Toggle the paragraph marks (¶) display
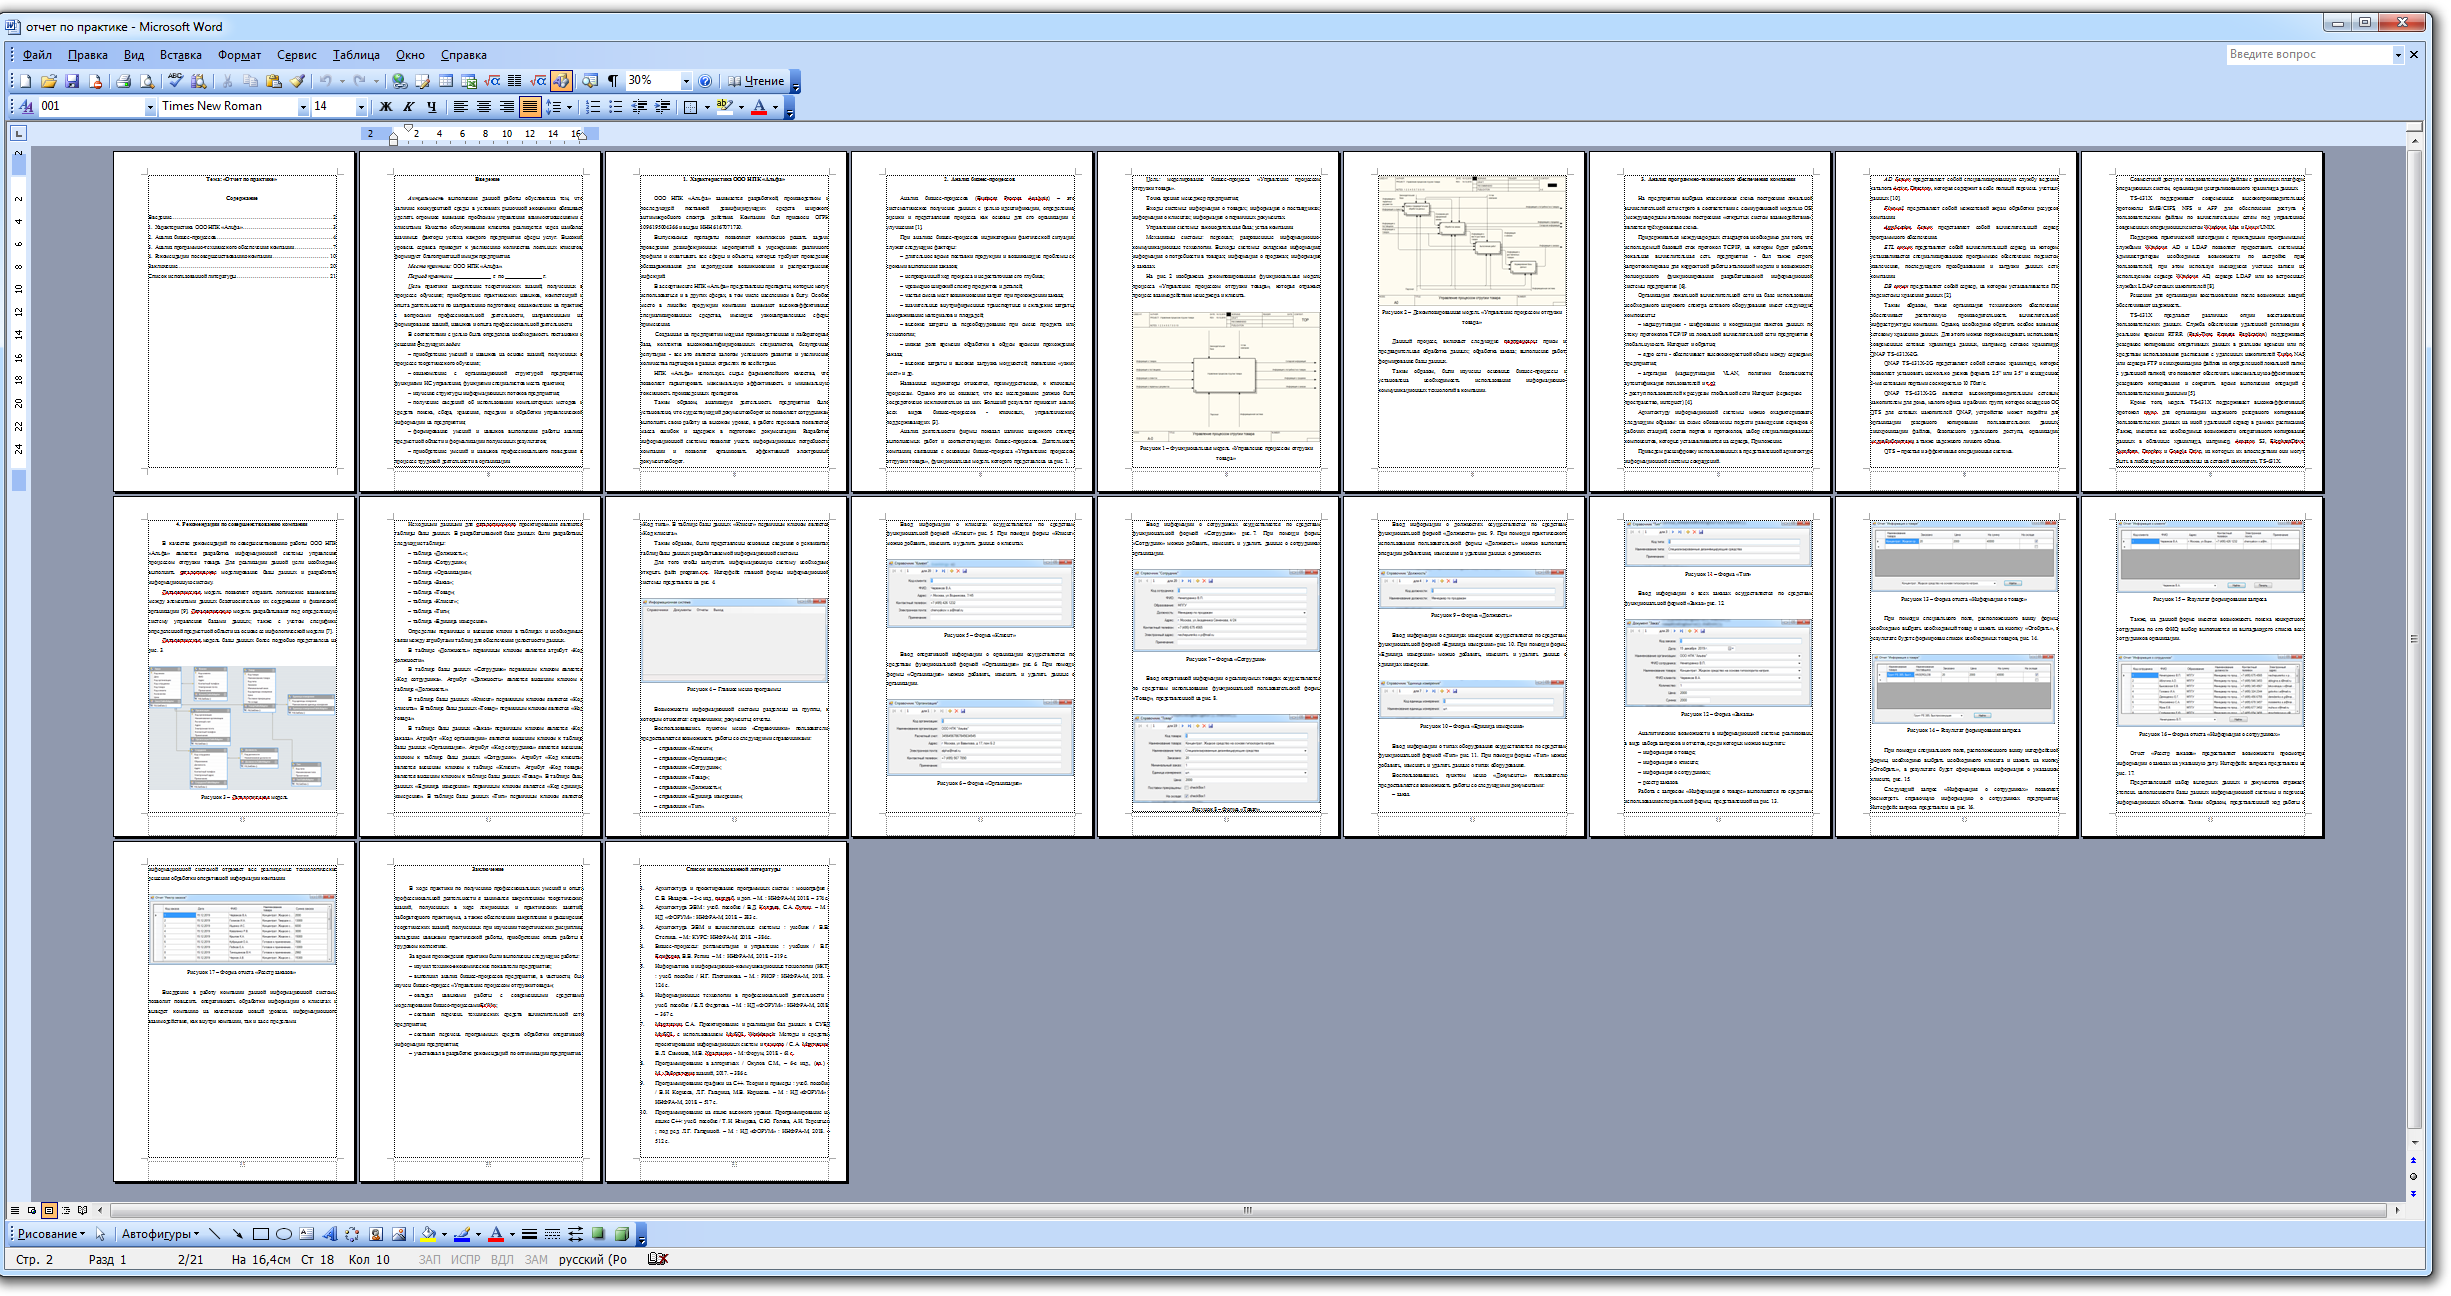The image size is (2451, 1296). click(613, 81)
